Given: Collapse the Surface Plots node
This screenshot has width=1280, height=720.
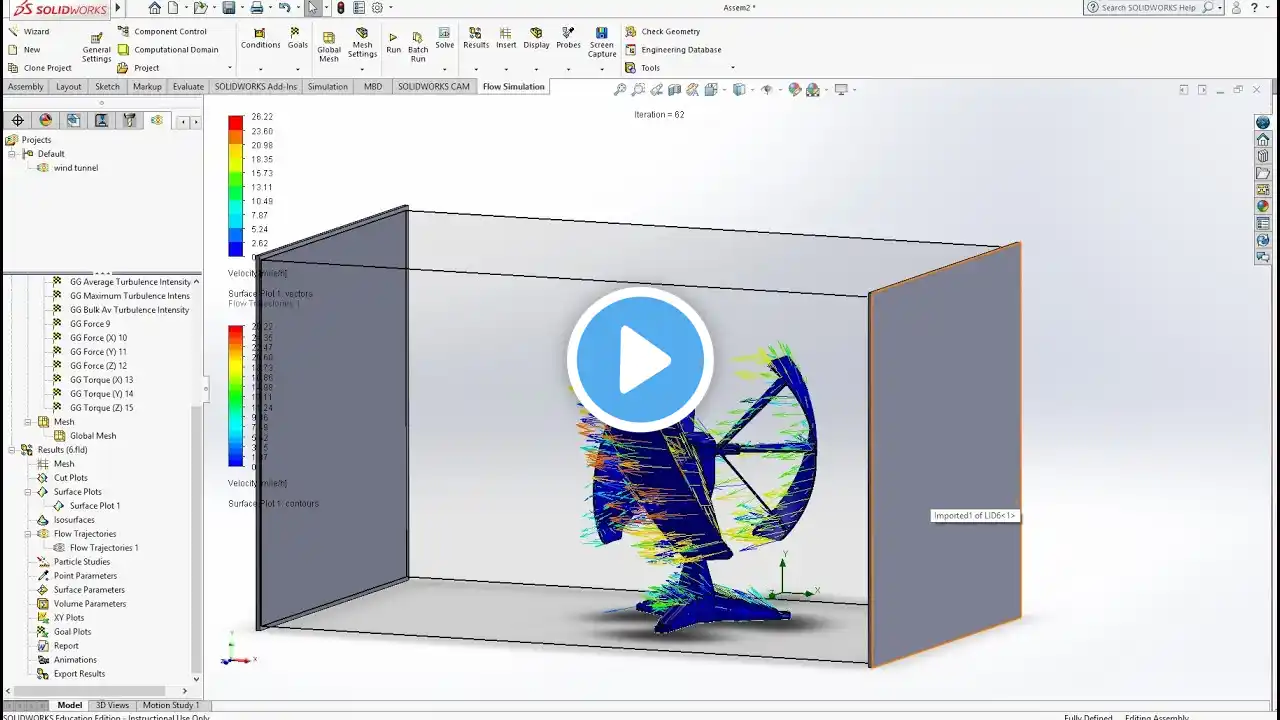Looking at the screenshot, I should point(28,492).
